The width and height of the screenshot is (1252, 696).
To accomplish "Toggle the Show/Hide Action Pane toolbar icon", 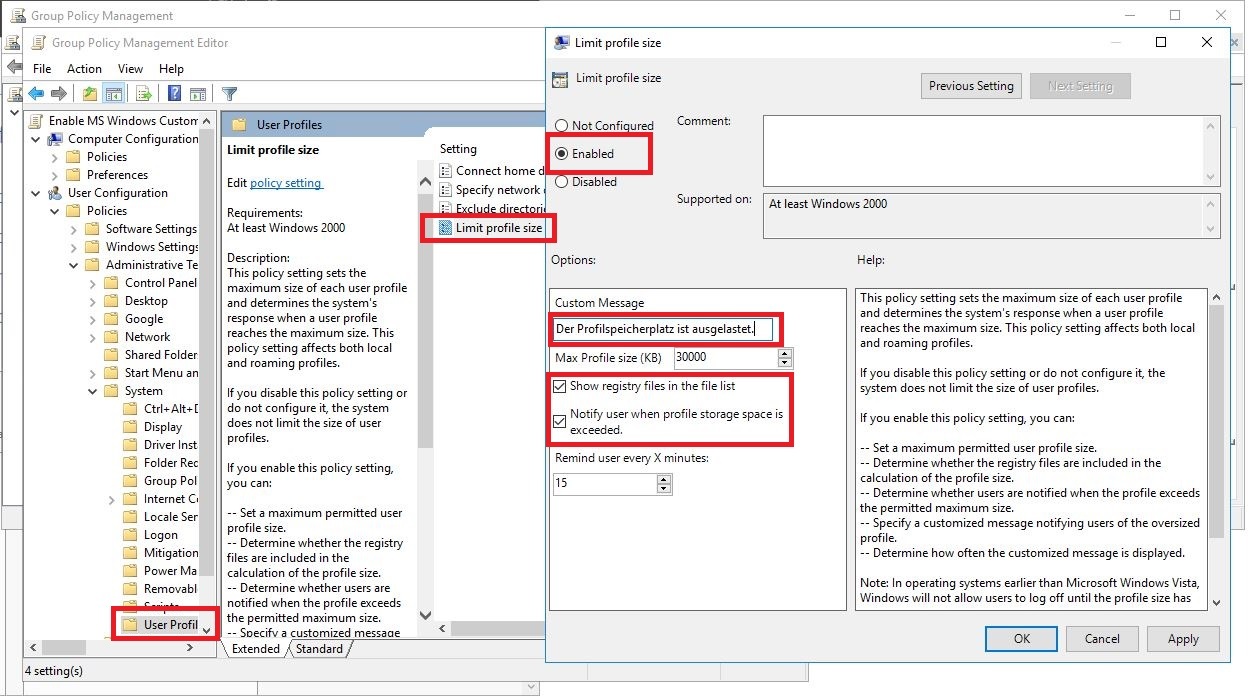I will (x=197, y=94).
